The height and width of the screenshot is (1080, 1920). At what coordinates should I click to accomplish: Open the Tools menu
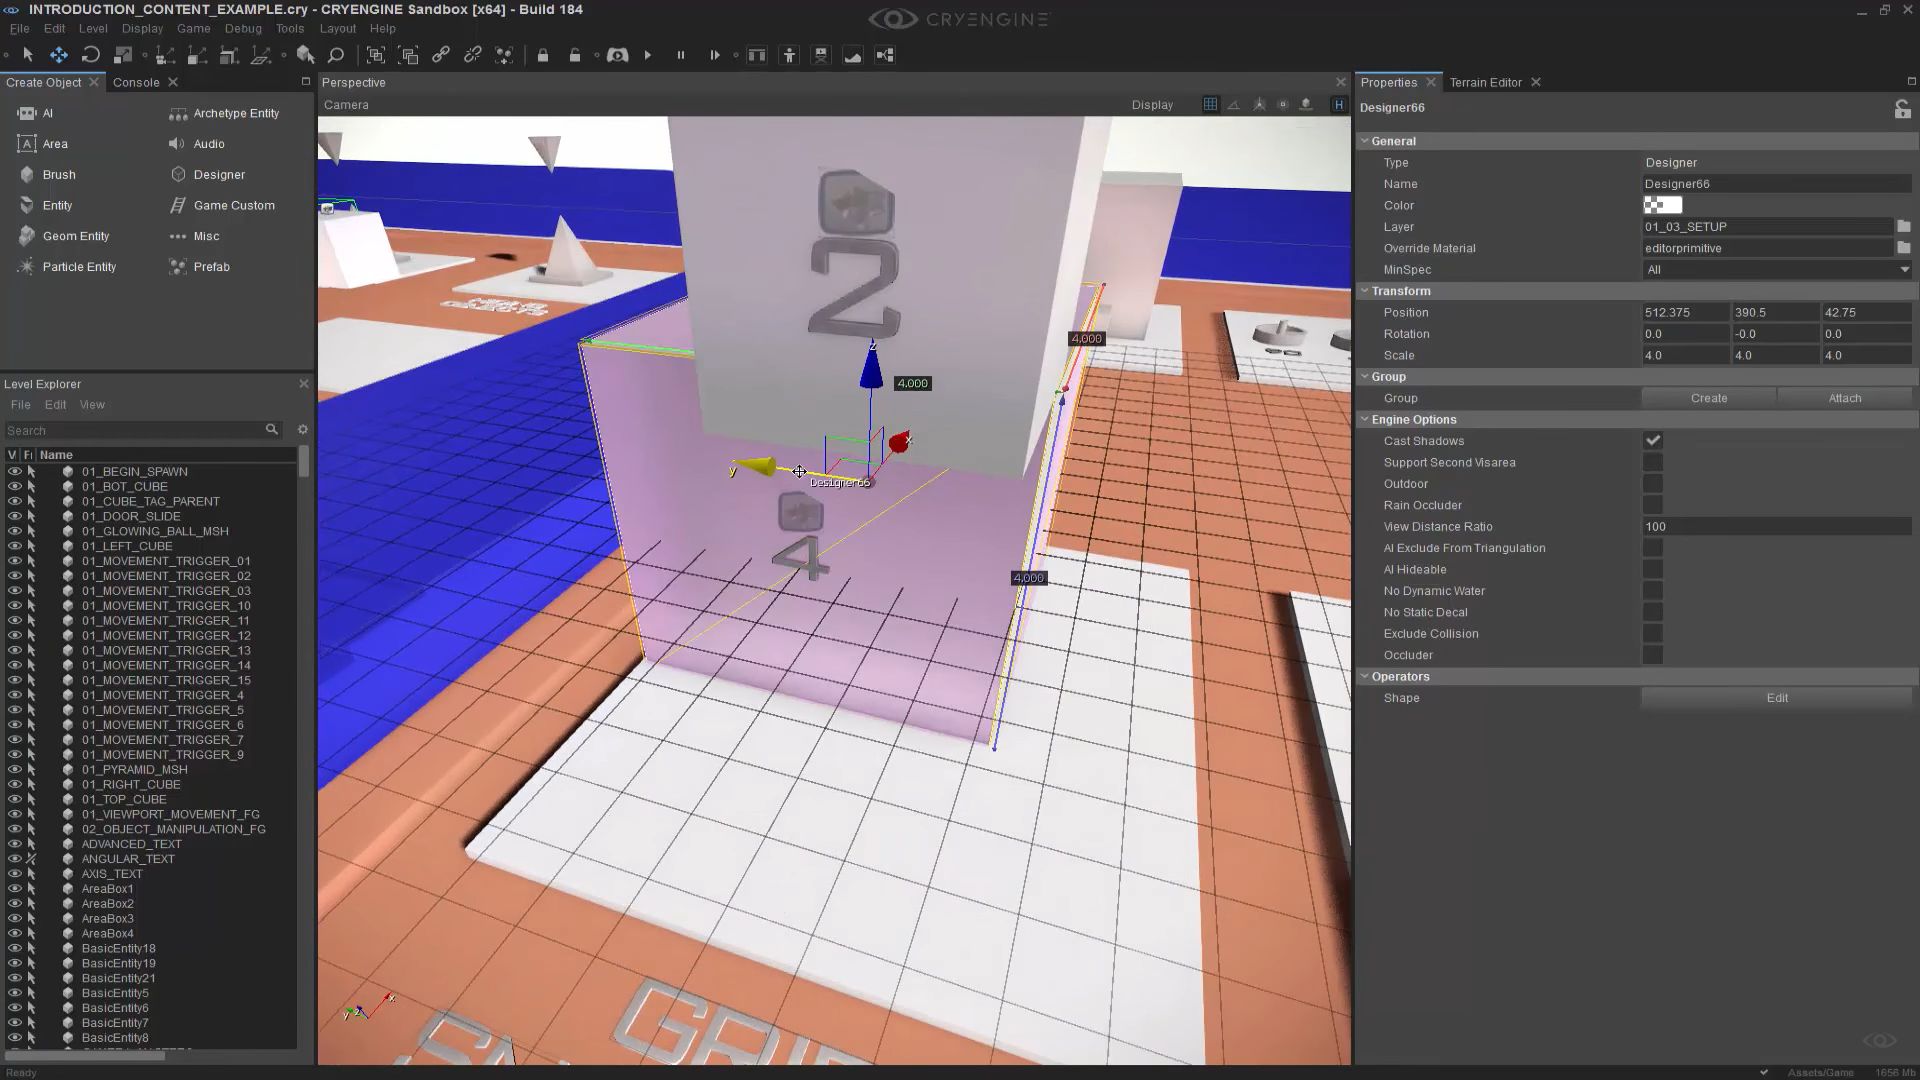point(289,29)
